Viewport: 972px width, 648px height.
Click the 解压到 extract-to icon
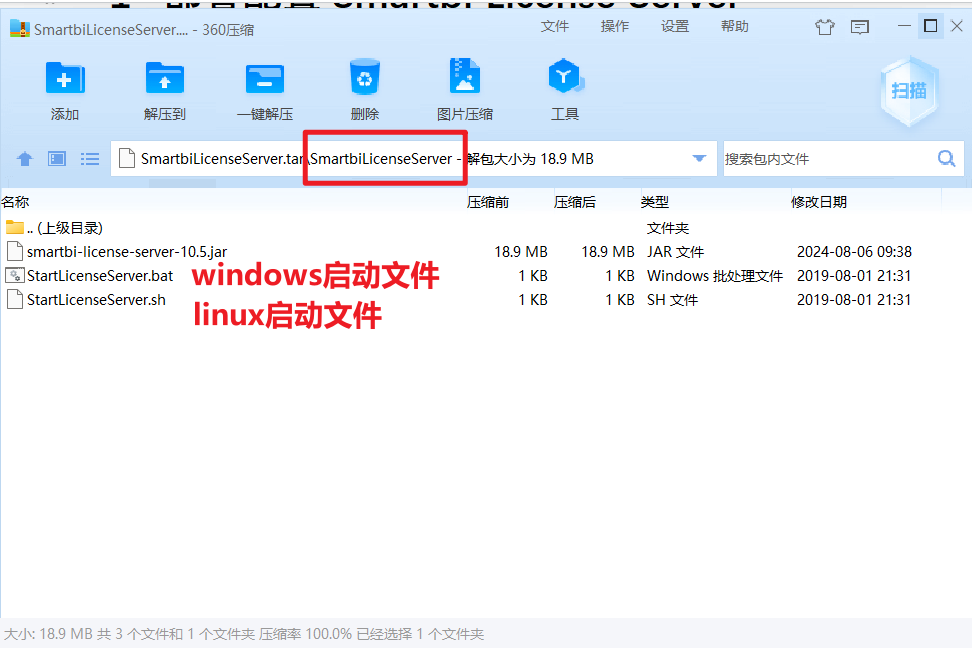(165, 78)
